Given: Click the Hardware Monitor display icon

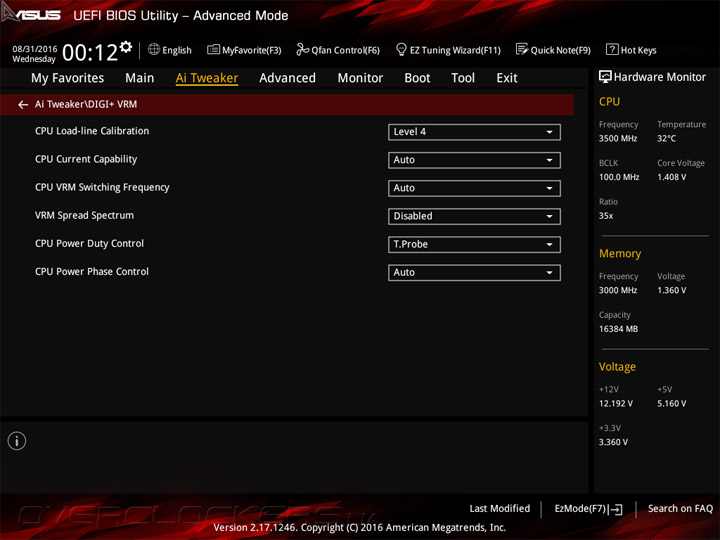Looking at the screenshot, I should click(605, 77).
